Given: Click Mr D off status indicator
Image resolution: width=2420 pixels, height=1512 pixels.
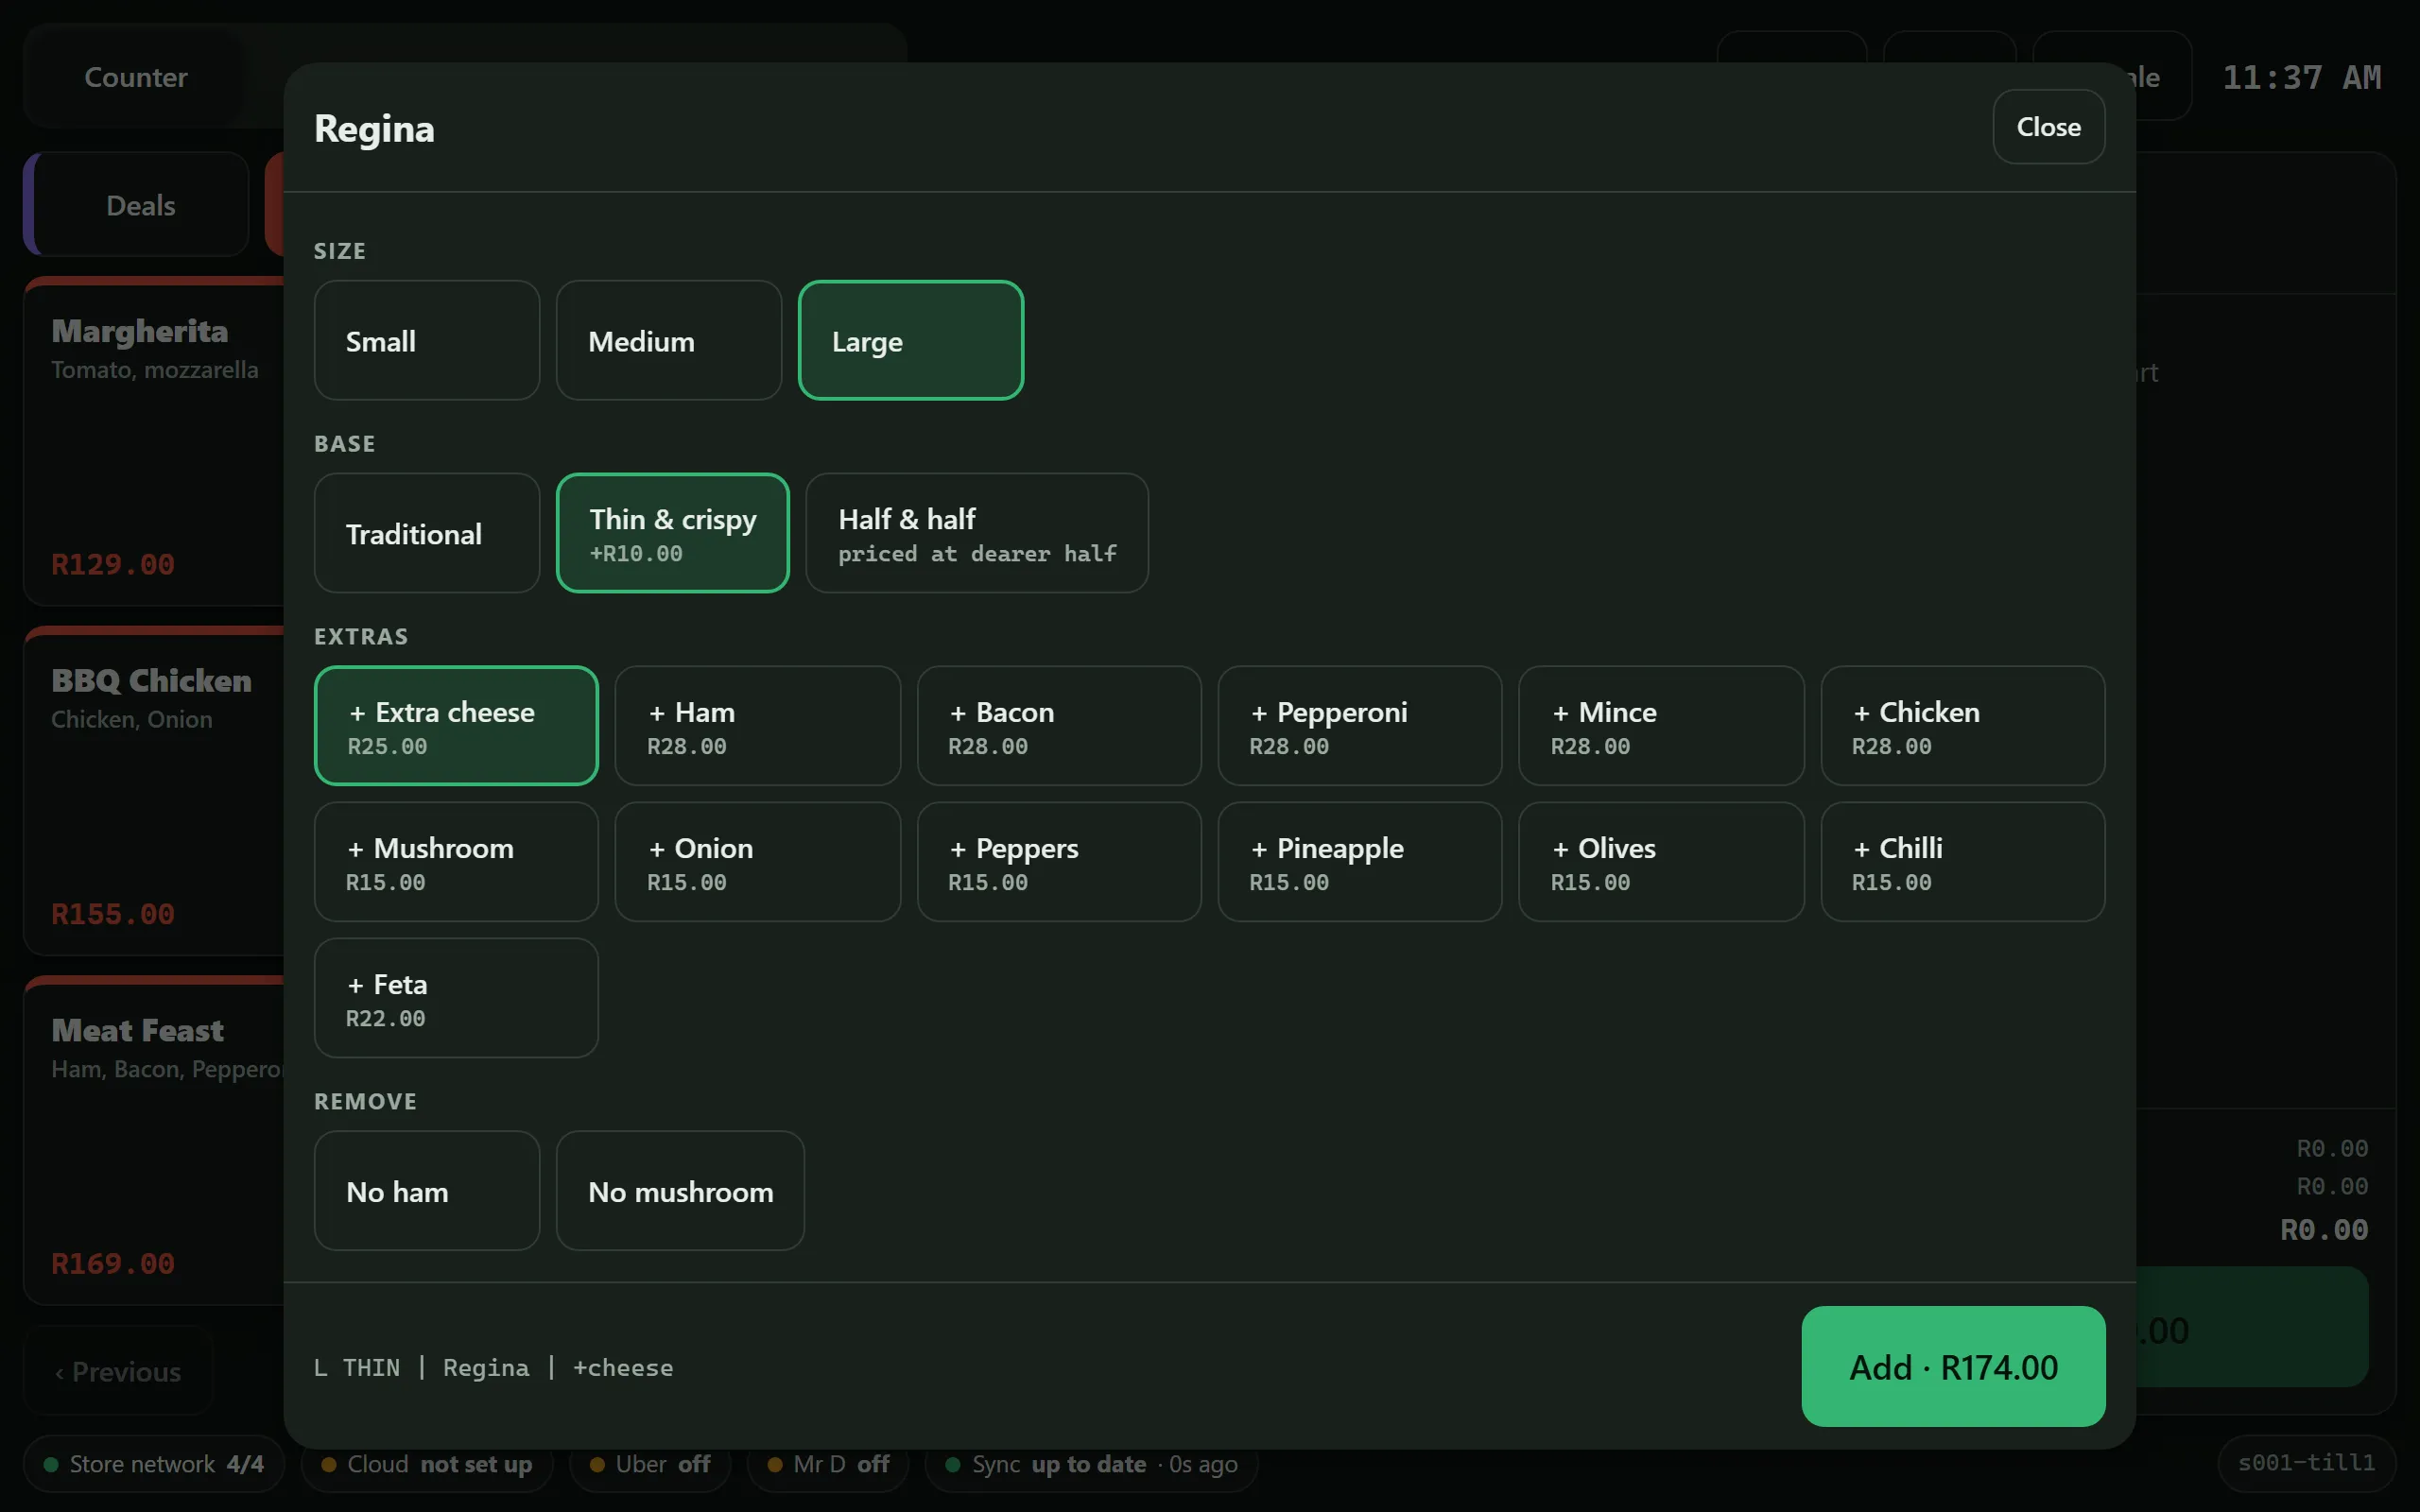Looking at the screenshot, I should [828, 1464].
